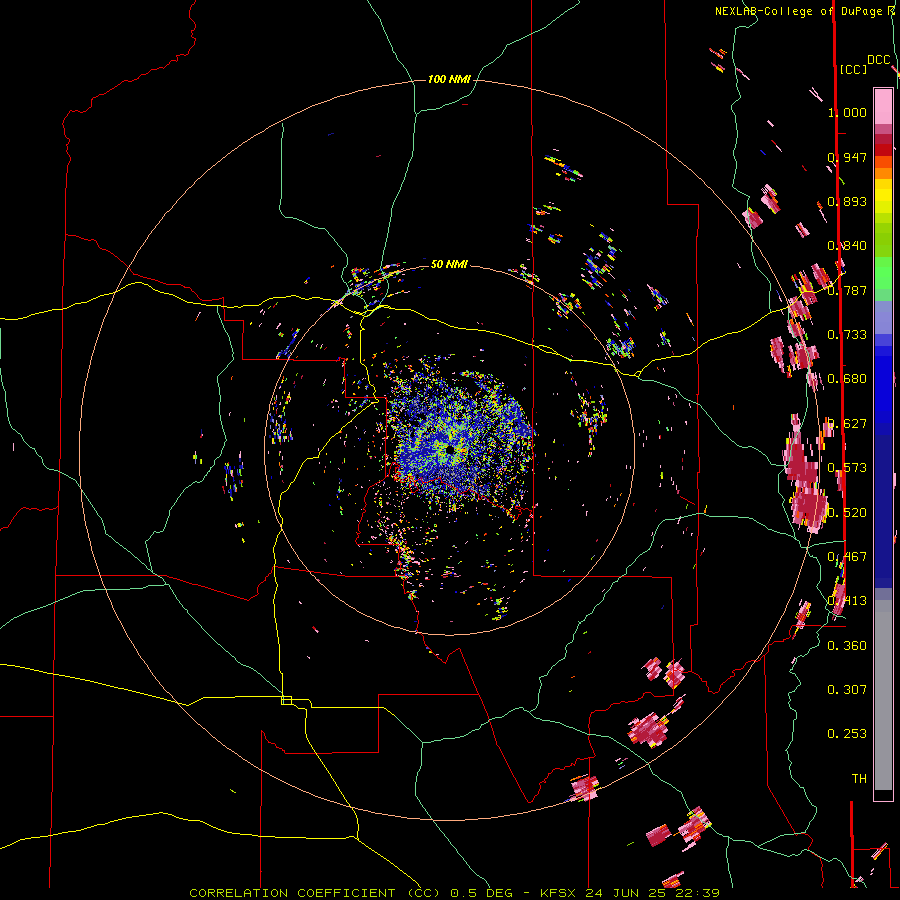Click the 0.360 scale value
Image resolution: width=900 pixels, height=900 pixels.
coord(847,646)
